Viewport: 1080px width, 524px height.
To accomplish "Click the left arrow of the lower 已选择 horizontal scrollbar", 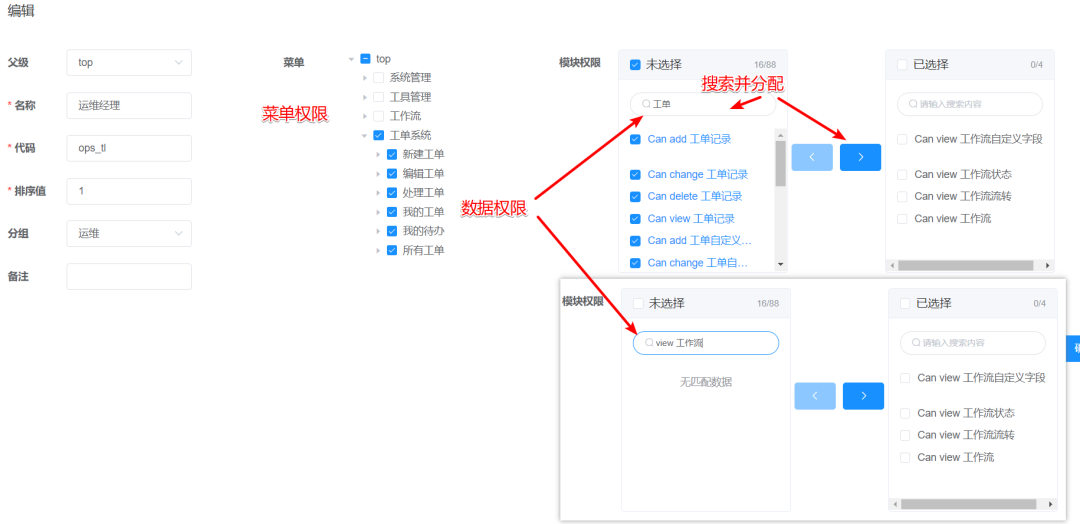I will (x=895, y=504).
